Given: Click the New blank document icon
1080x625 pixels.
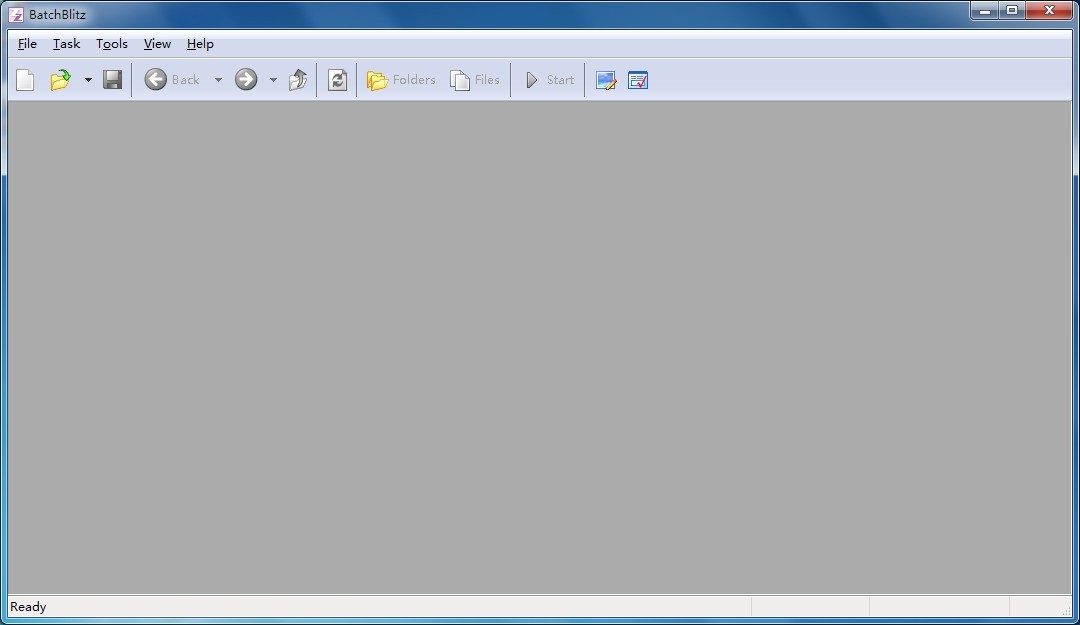Looking at the screenshot, I should point(25,80).
